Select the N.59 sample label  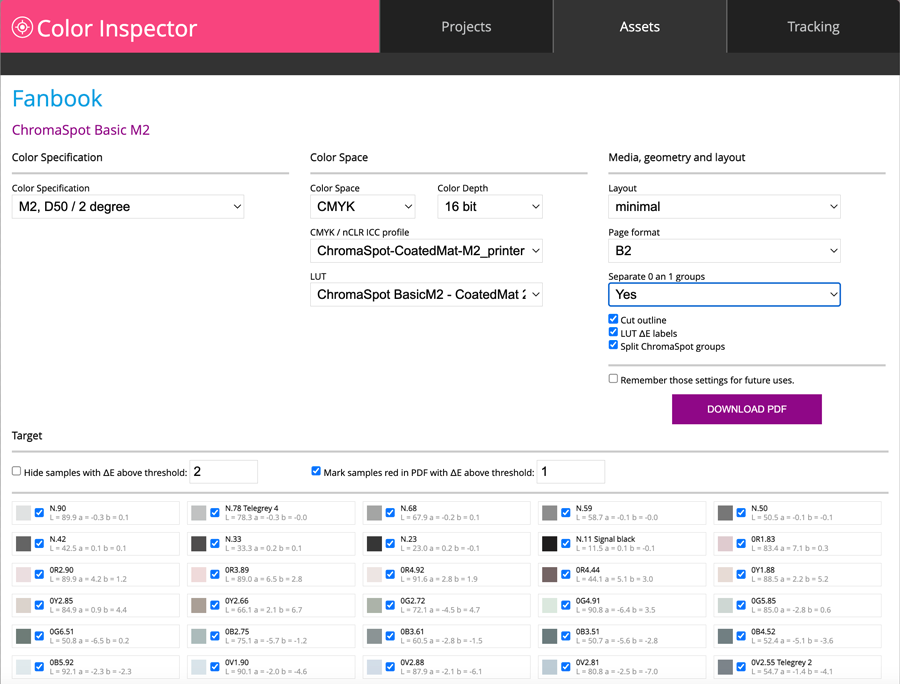click(584, 508)
